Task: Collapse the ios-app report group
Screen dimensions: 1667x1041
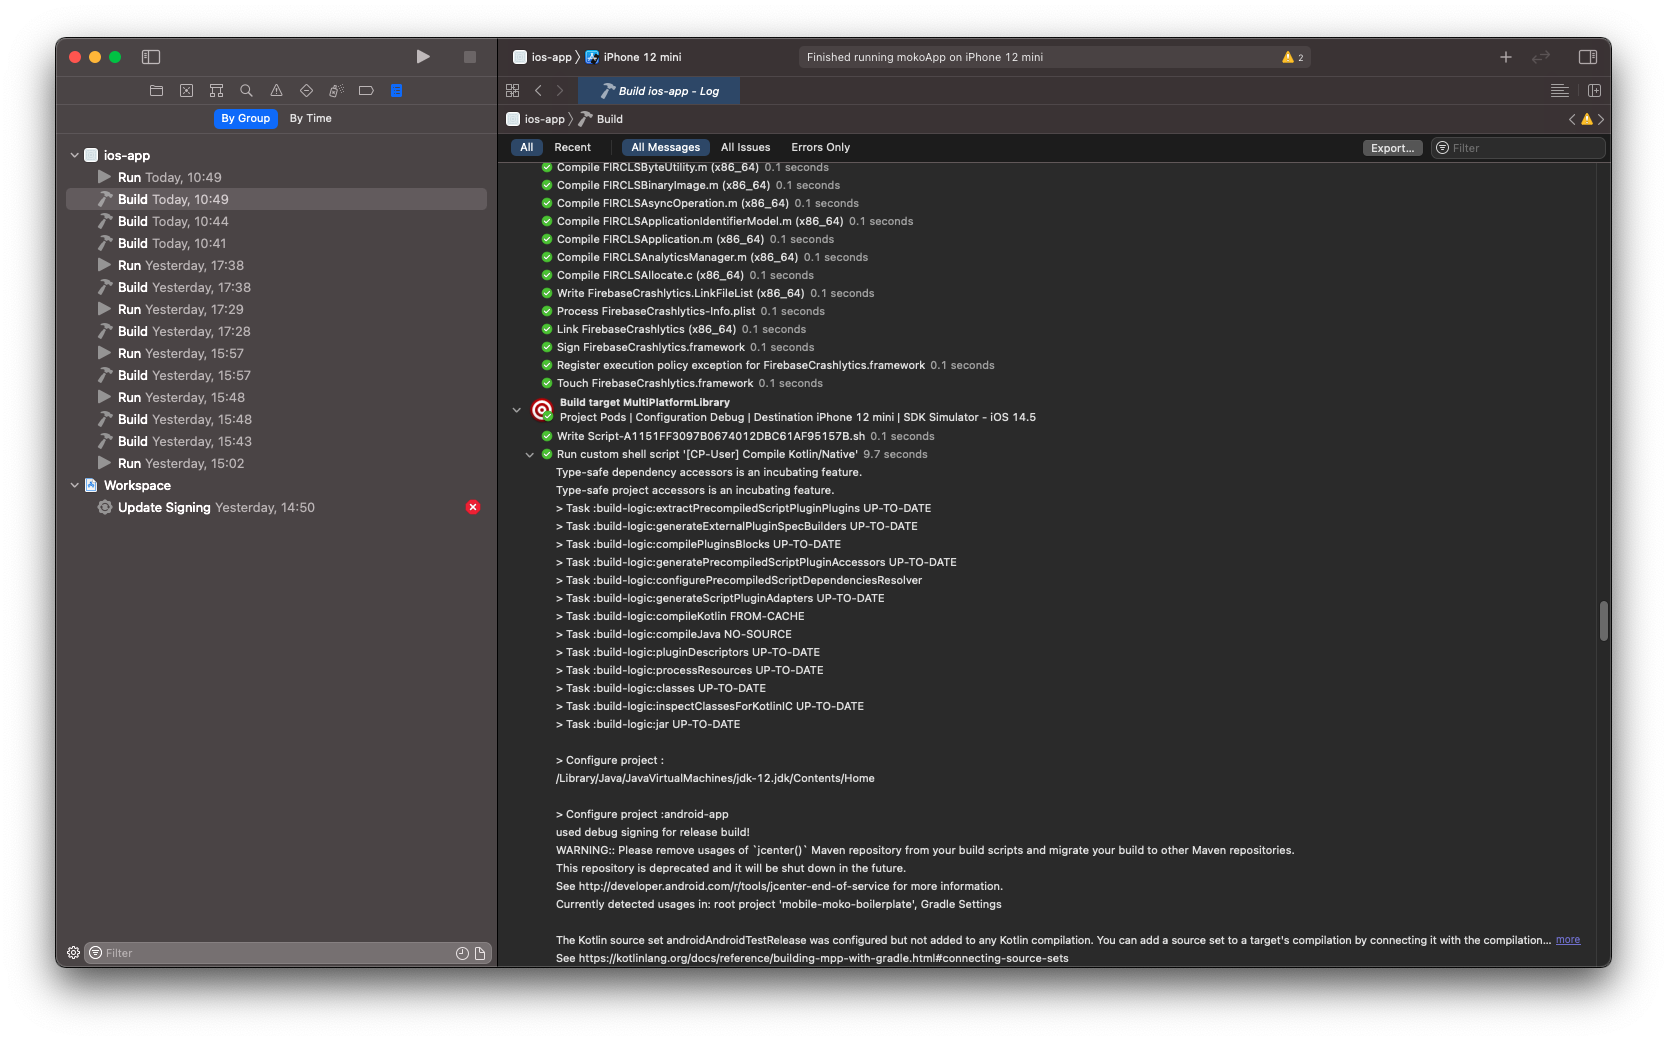Action: pyautogui.click(x=74, y=155)
